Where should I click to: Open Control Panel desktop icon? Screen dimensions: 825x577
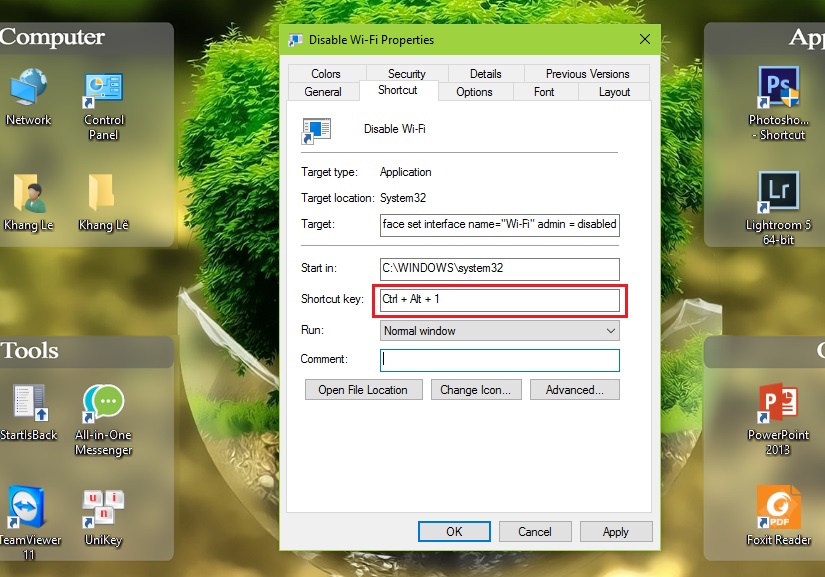coord(103,105)
